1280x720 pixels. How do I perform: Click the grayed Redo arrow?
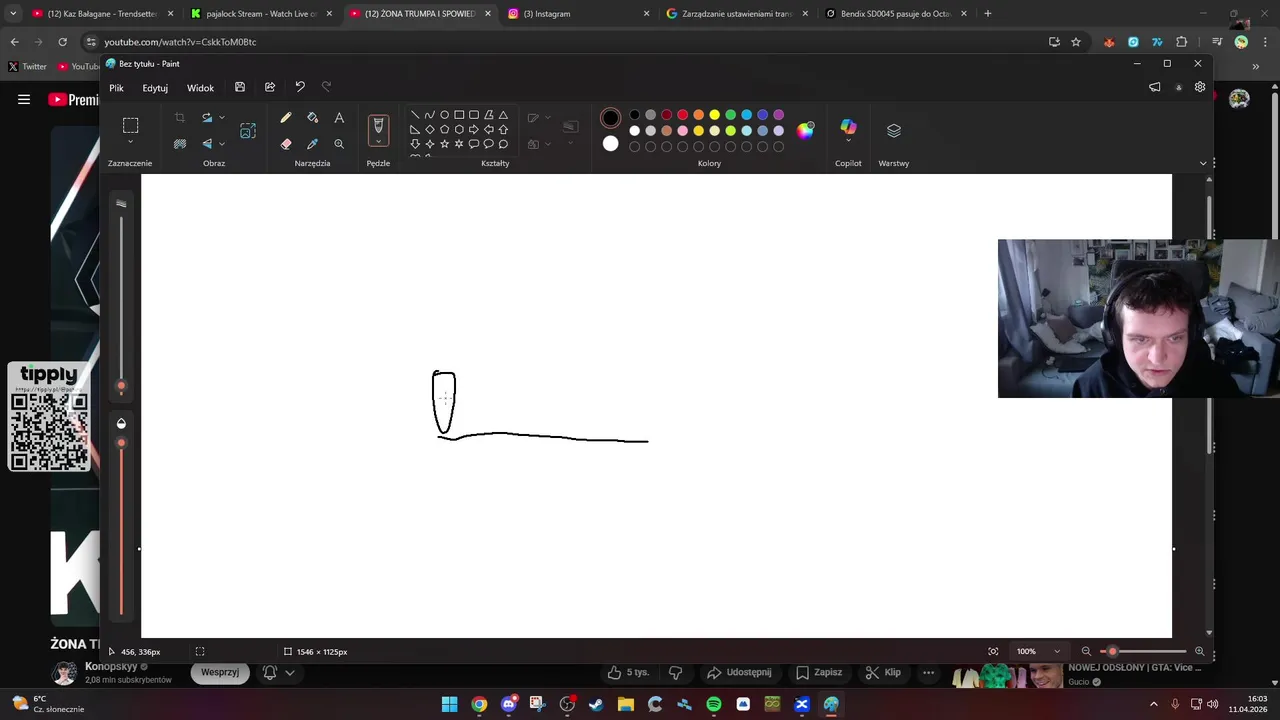[x=326, y=87]
